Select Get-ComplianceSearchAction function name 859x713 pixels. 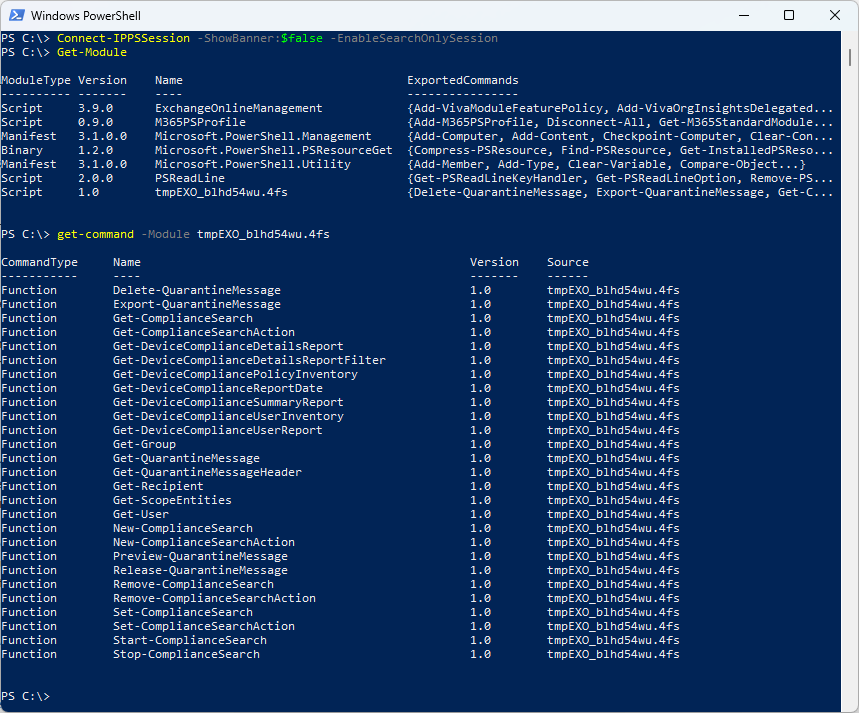coord(204,332)
